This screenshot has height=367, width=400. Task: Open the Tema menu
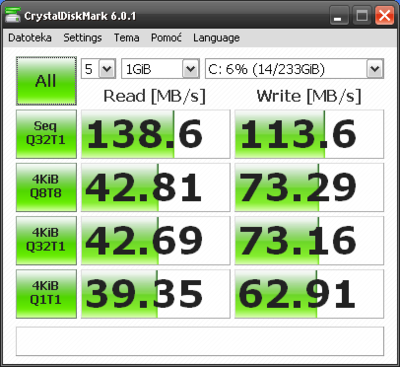(x=126, y=38)
